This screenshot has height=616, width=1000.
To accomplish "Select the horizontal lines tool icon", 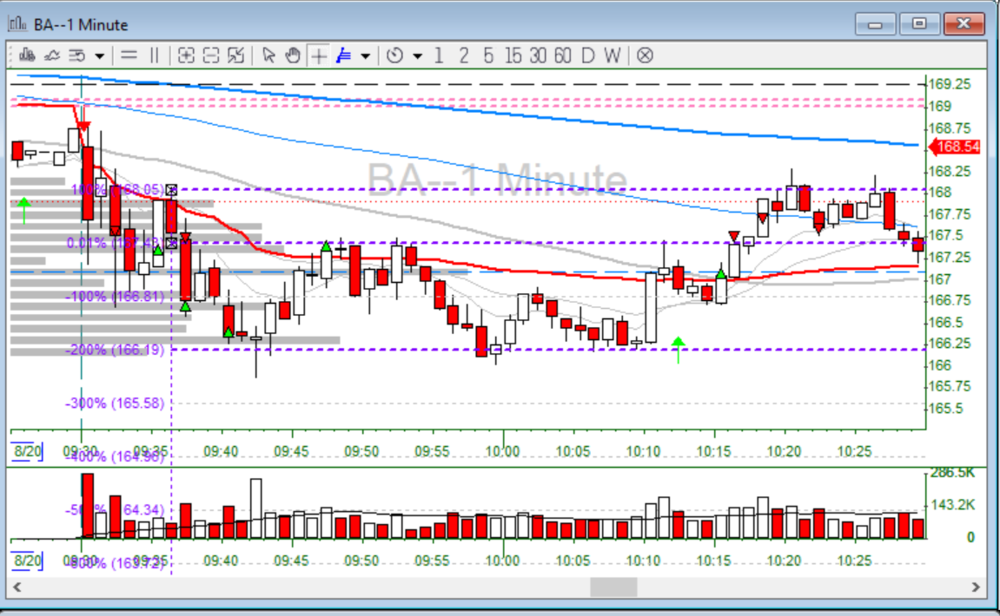I will click(x=129, y=56).
